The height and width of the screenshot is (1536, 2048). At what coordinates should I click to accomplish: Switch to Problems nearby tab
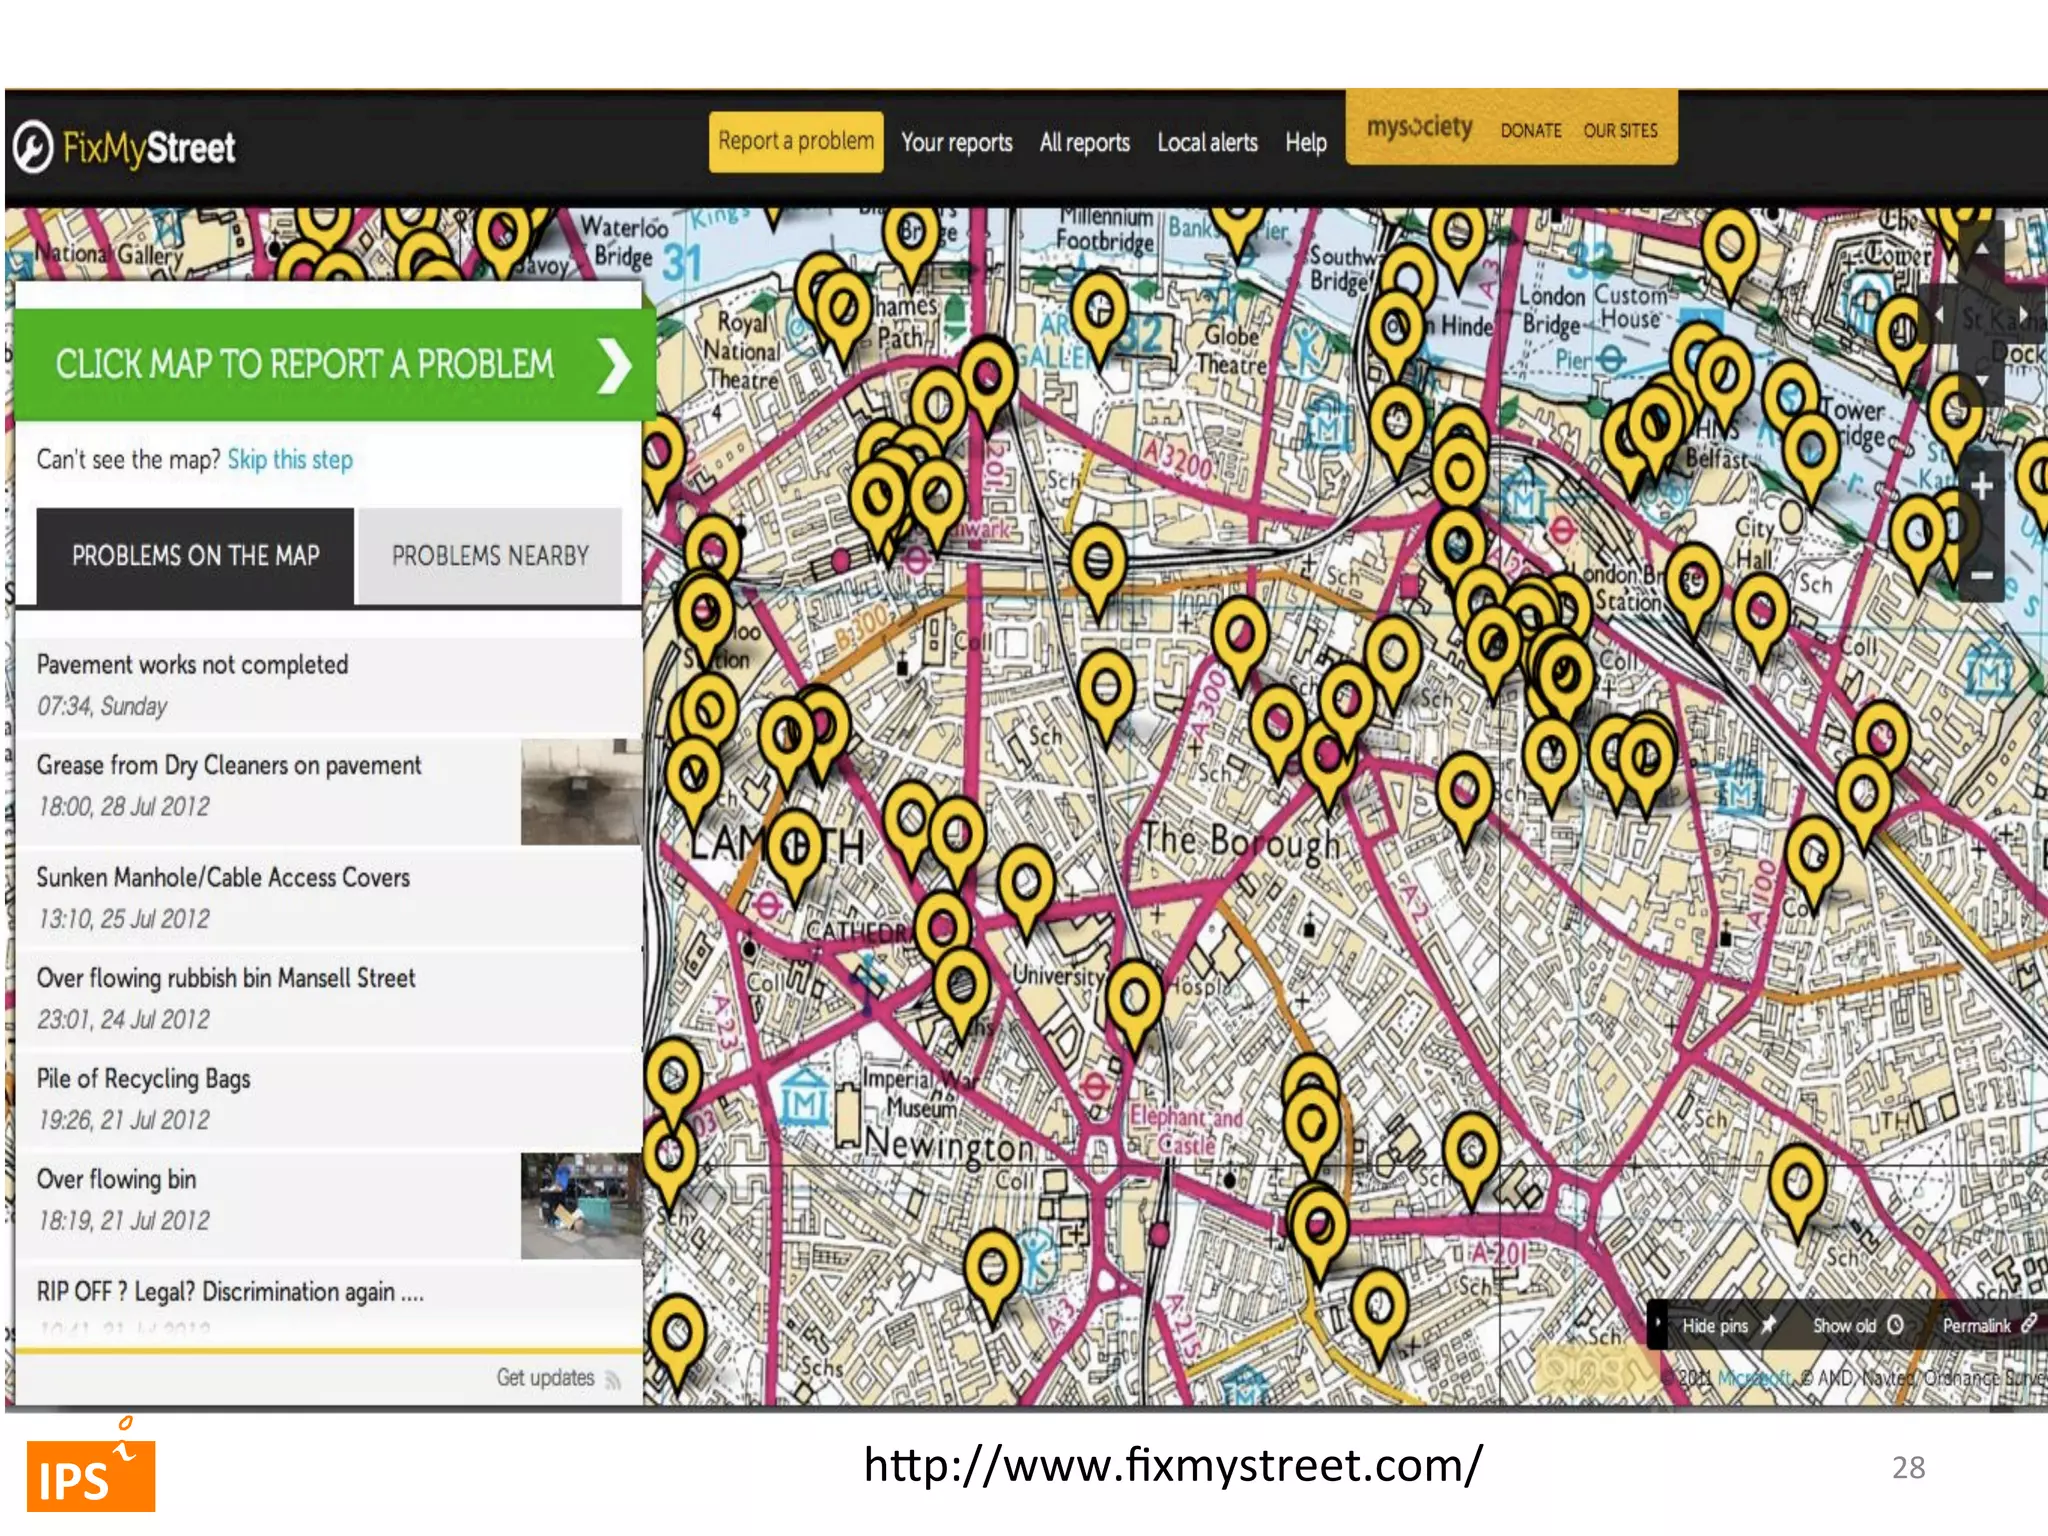(x=490, y=556)
